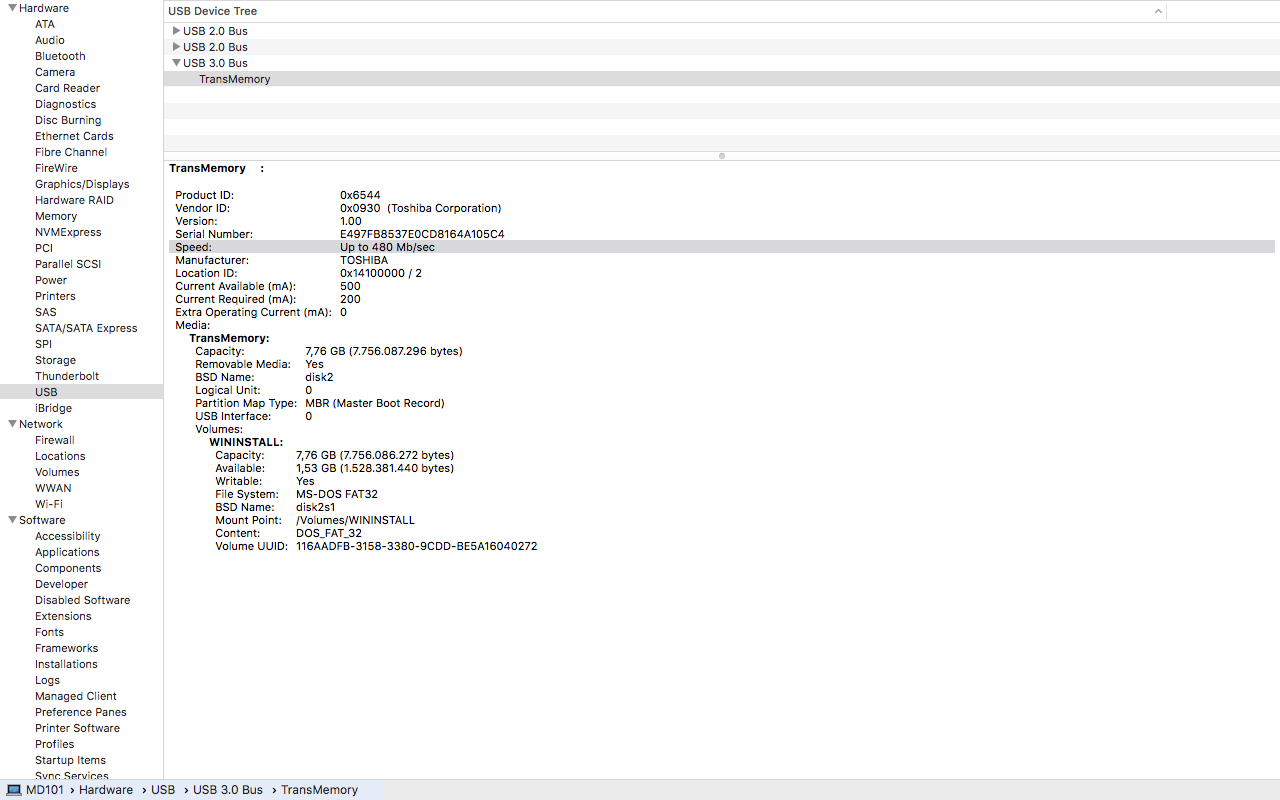The width and height of the screenshot is (1280, 800).
Task: View Extensions list
Action: (x=63, y=616)
